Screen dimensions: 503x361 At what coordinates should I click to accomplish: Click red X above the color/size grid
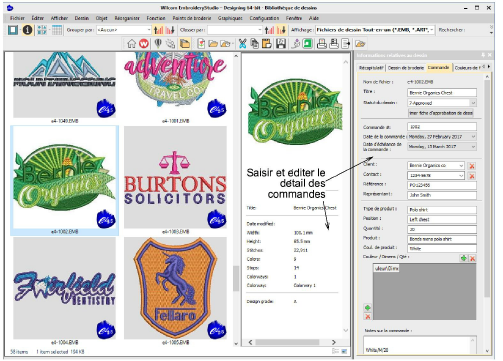click(x=472, y=258)
